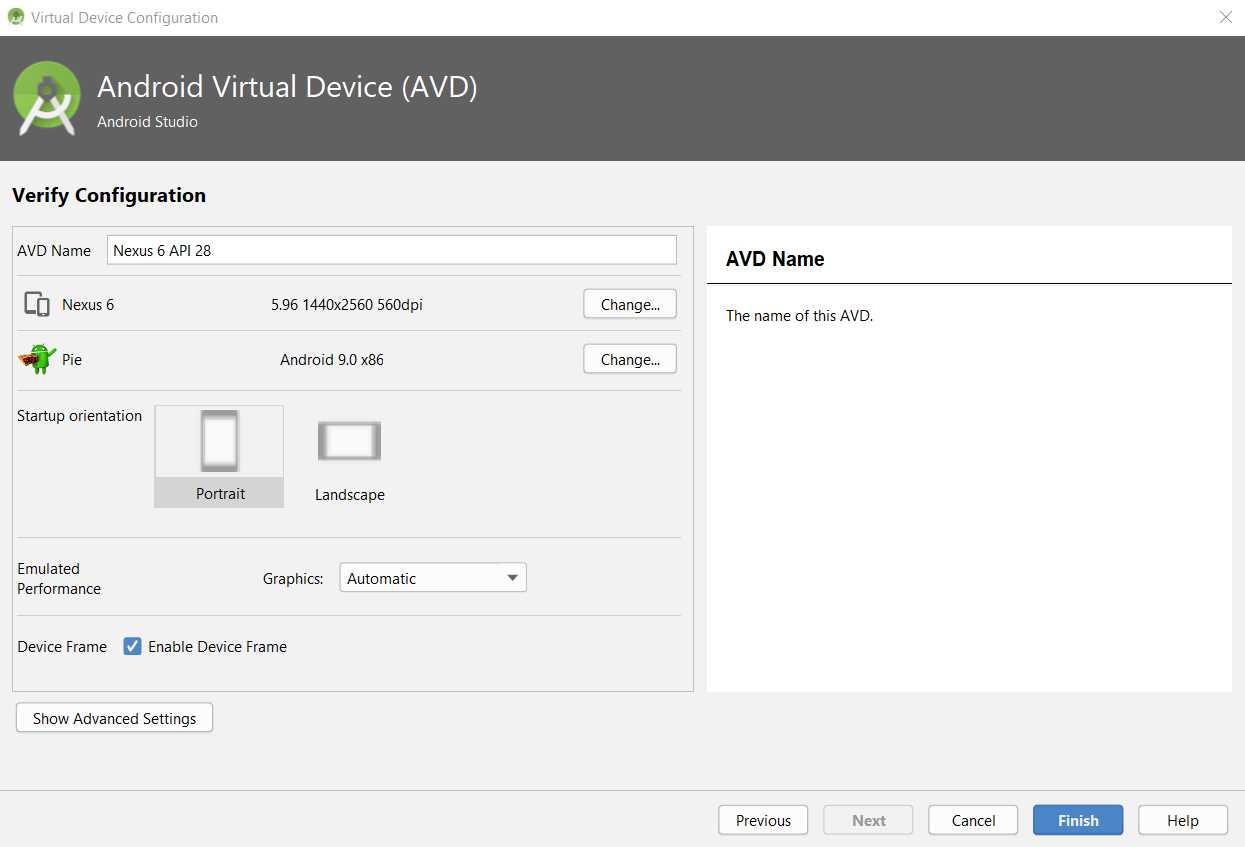Show Advanced Settings

coord(113,717)
